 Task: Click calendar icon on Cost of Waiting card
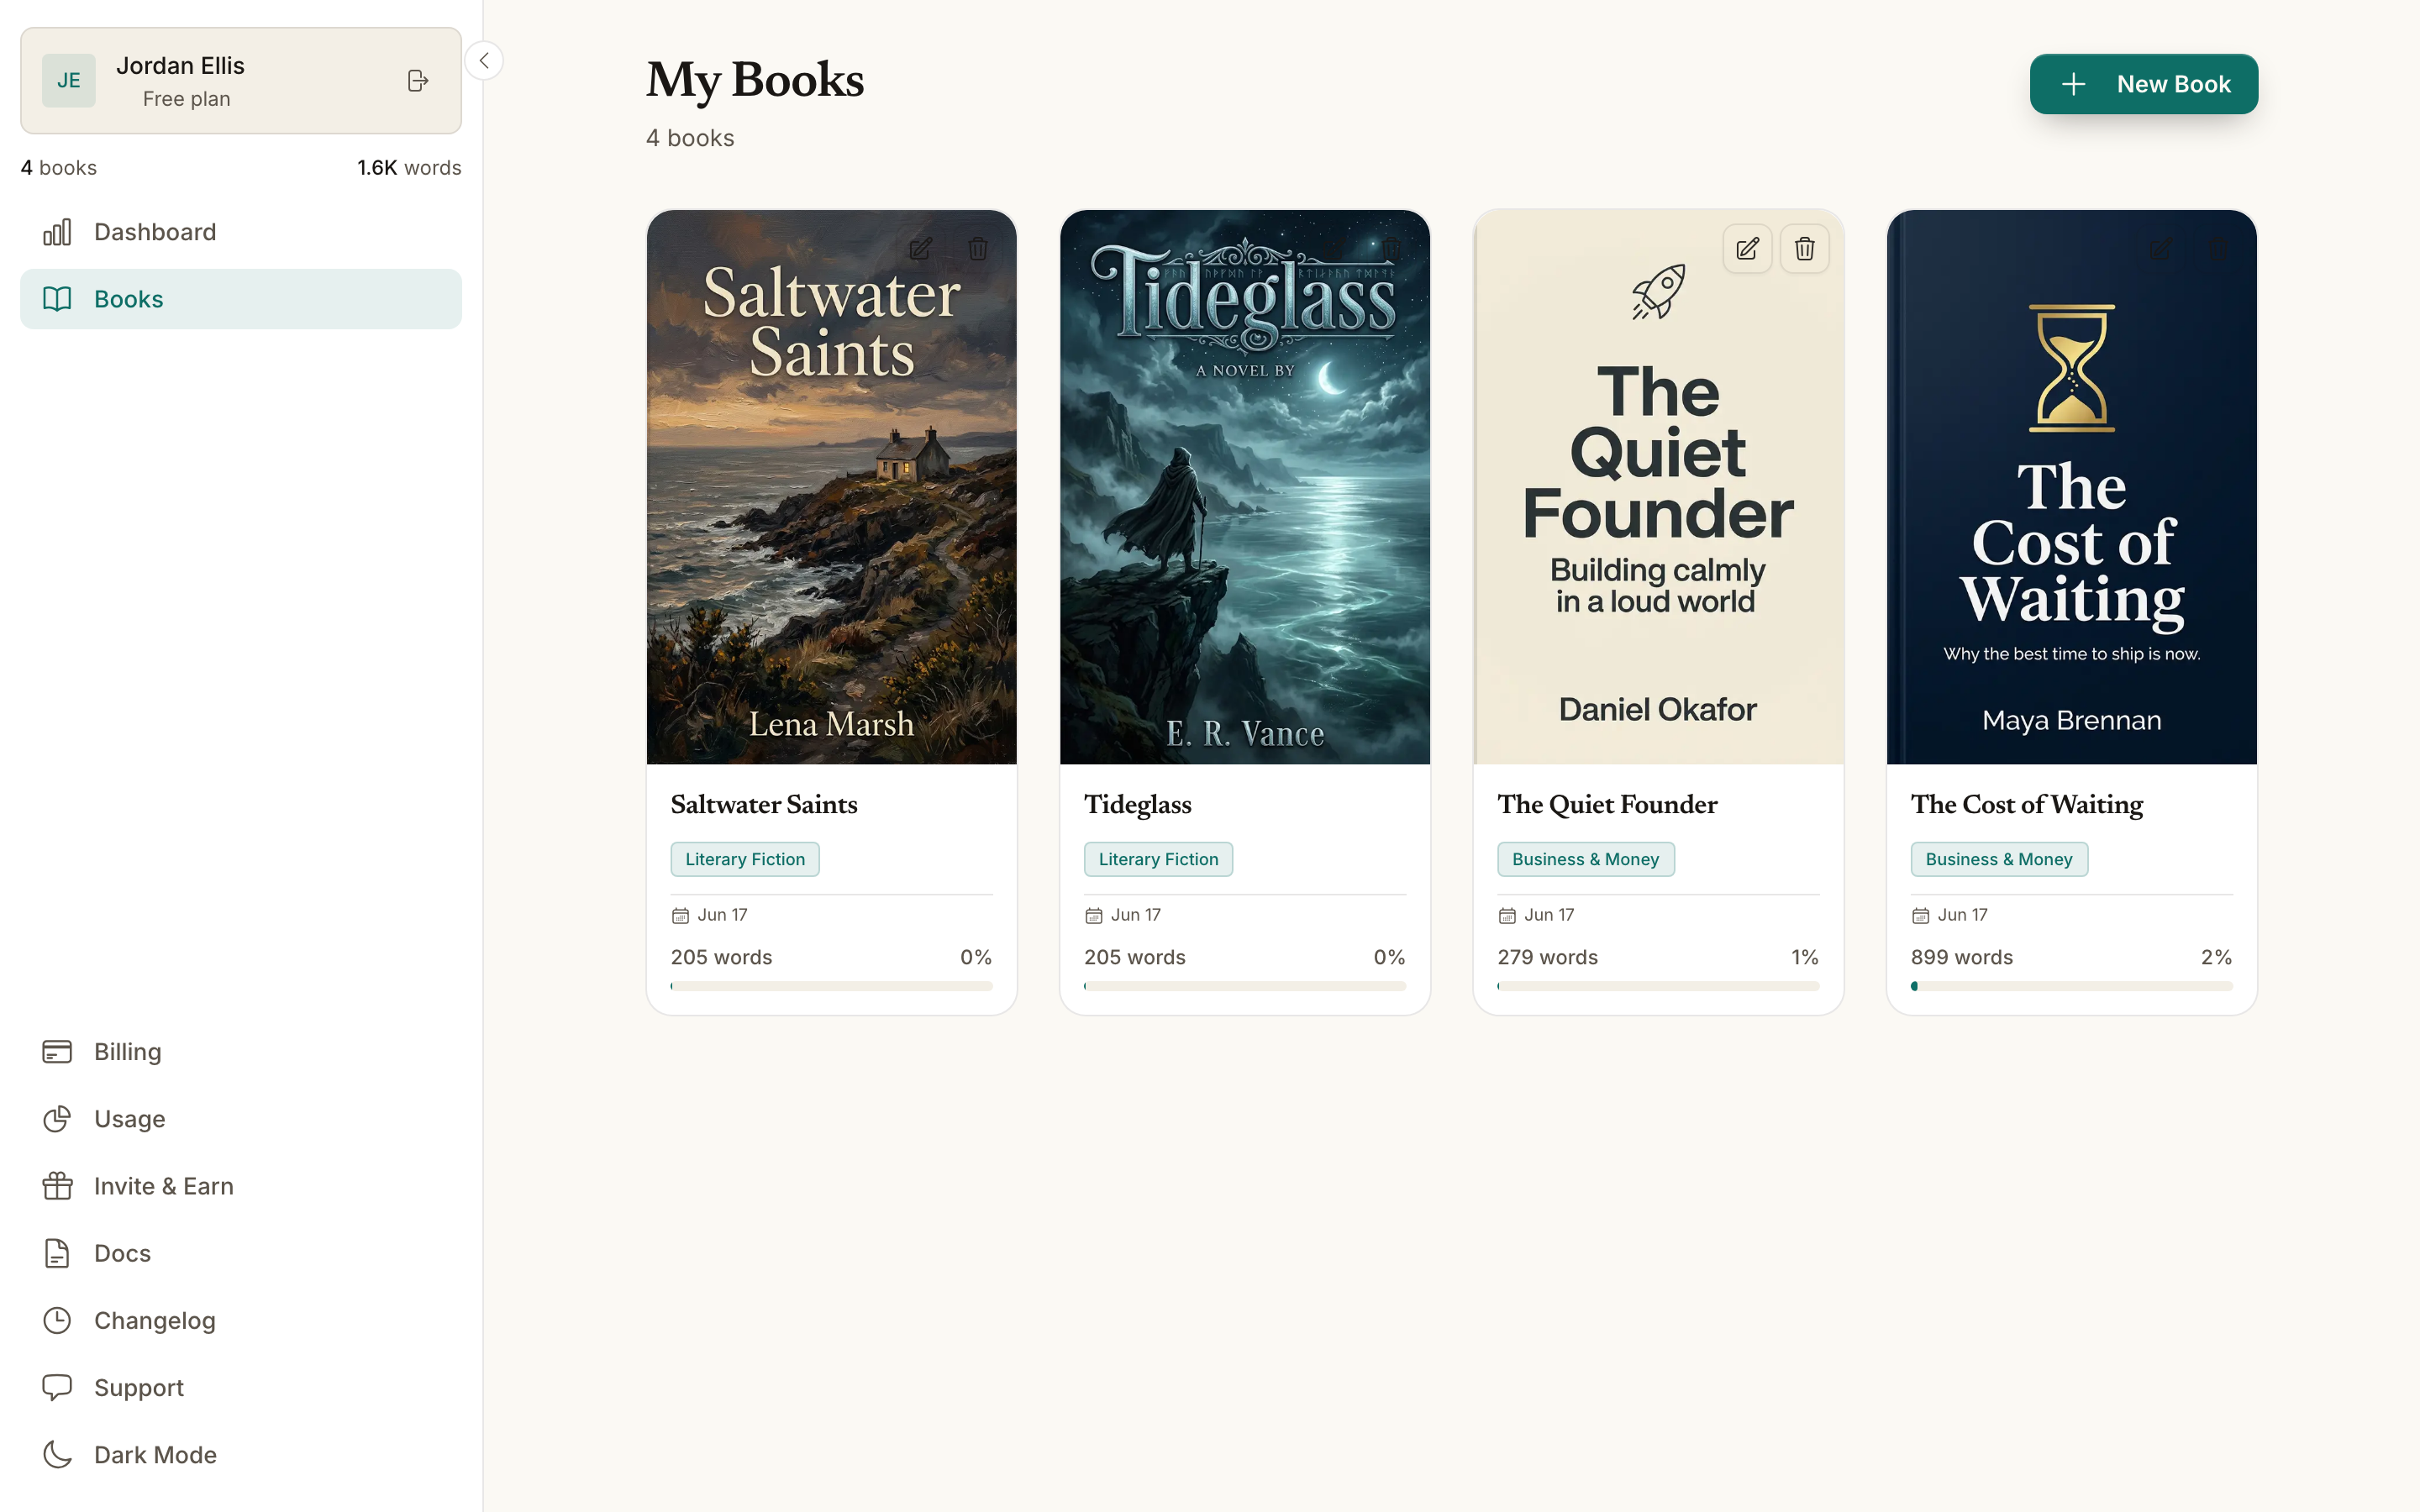click(1920, 915)
